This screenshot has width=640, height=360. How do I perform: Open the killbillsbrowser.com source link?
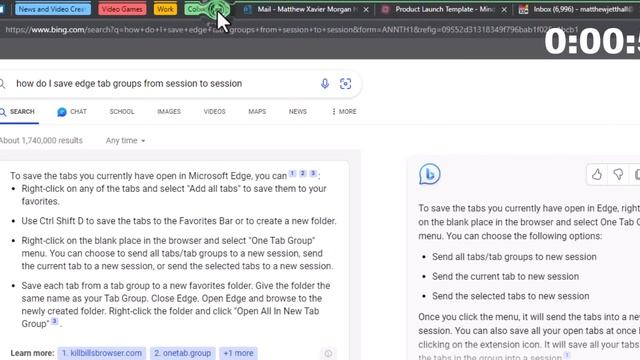click(x=102, y=353)
